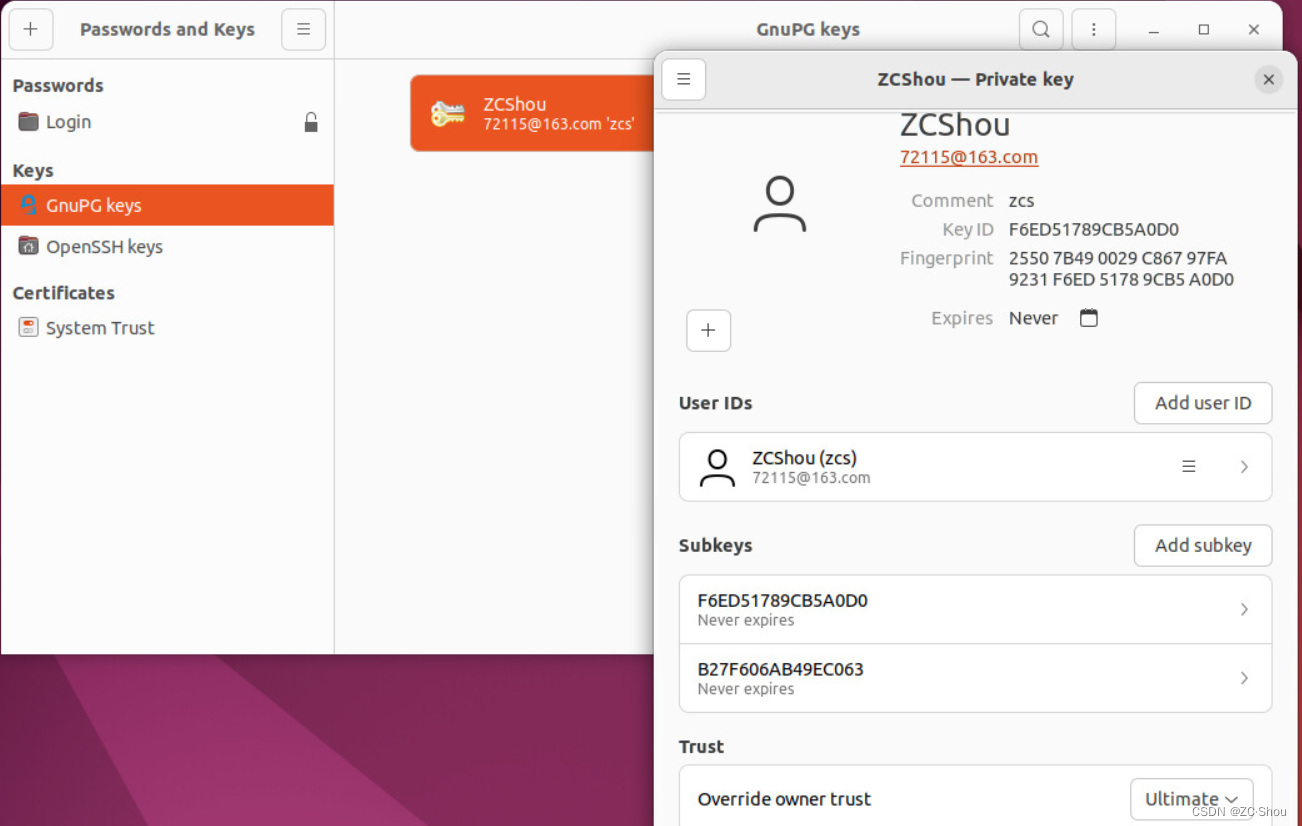1302x826 pixels.
Task: Click the ZCShou name heading in dialog
Action: pos(955,126)
